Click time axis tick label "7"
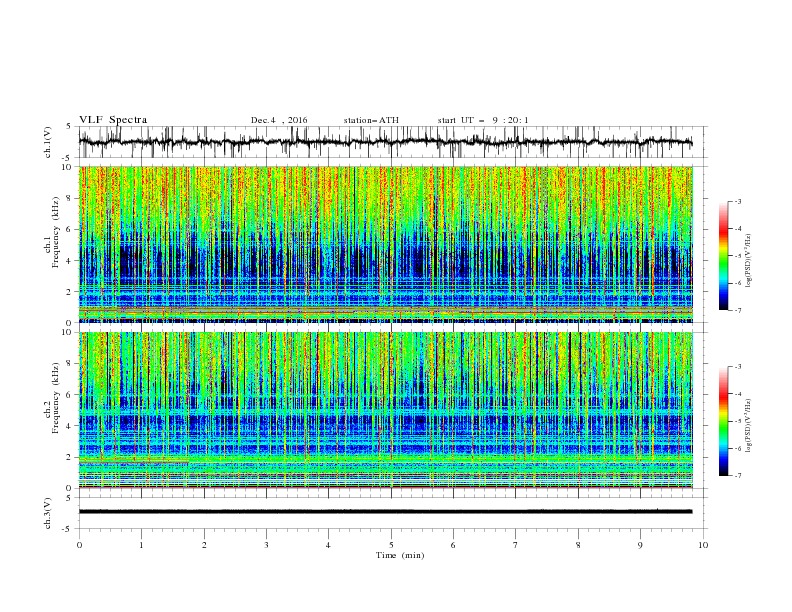Viewport: 792px width, 612px height. 516,545
